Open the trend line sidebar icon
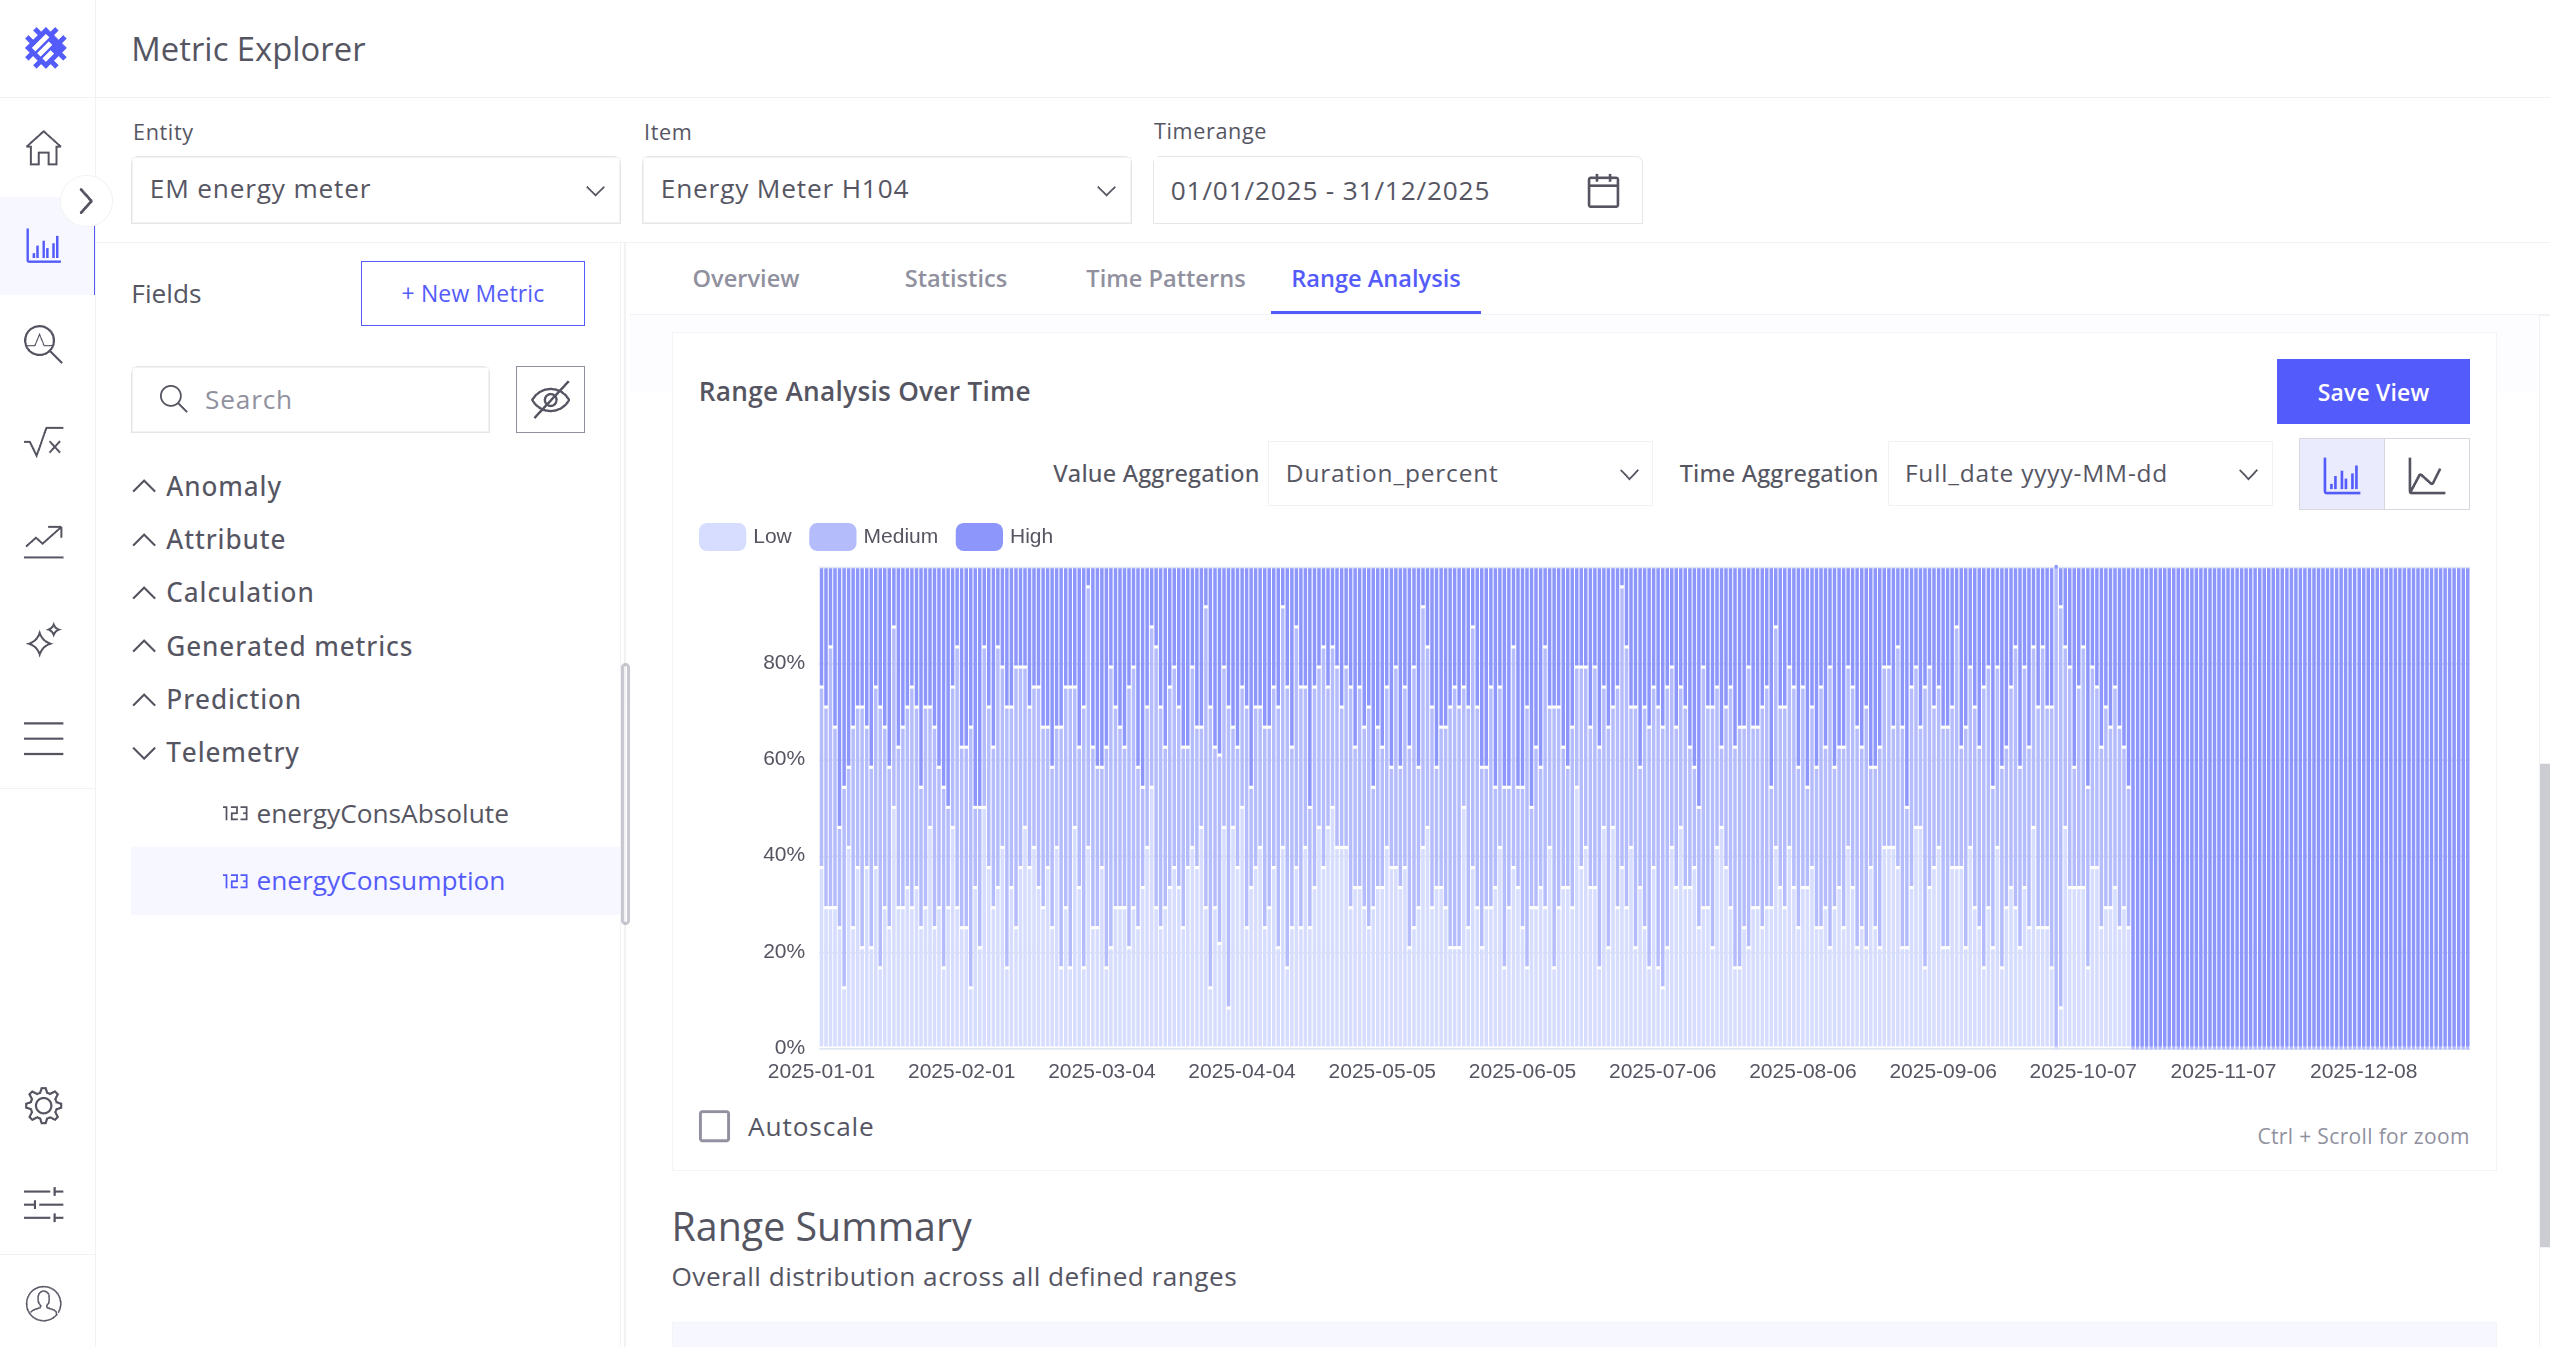Viewport: 2550px width, 1347px height. click(43, 541)
